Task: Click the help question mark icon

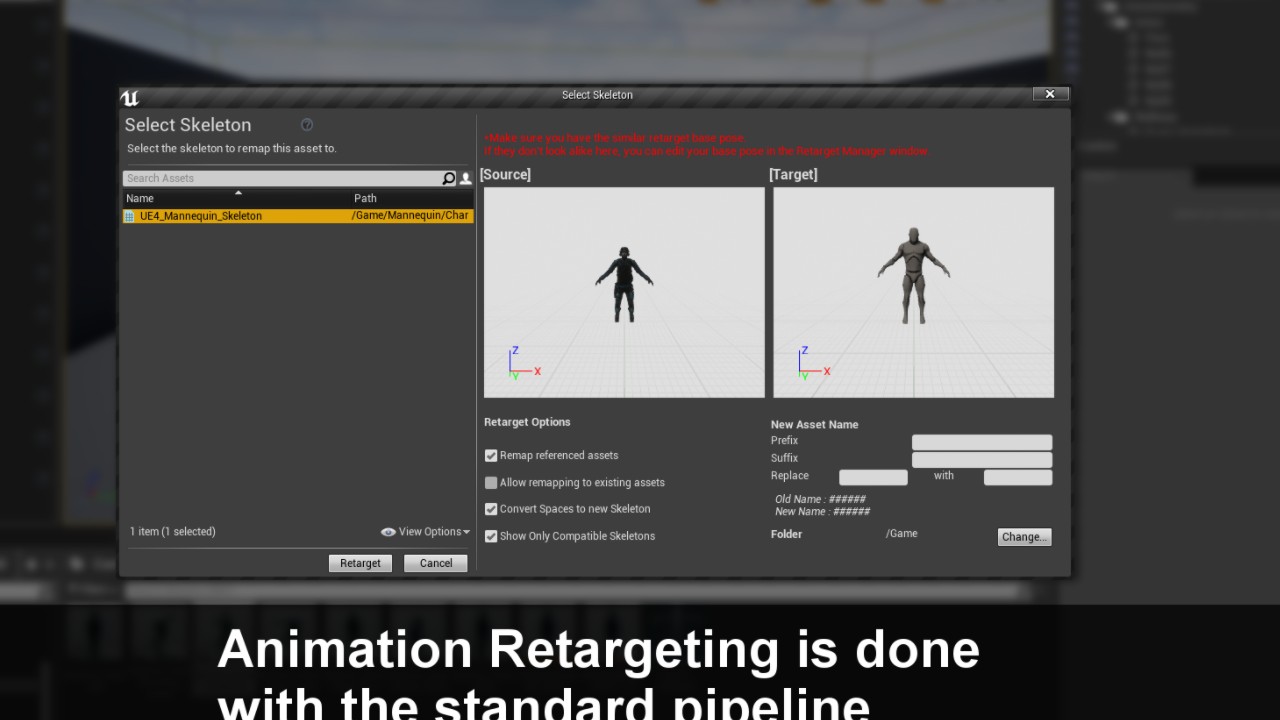Action: click(x=307, y=125)
